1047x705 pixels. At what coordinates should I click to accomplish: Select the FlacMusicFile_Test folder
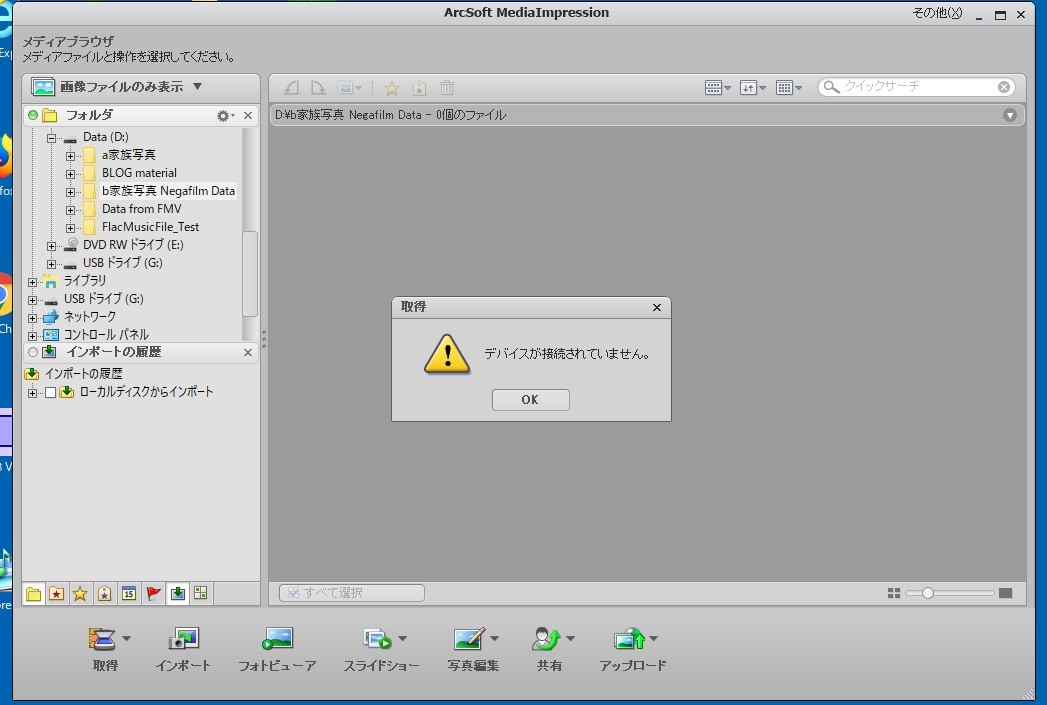pos(150,227)
